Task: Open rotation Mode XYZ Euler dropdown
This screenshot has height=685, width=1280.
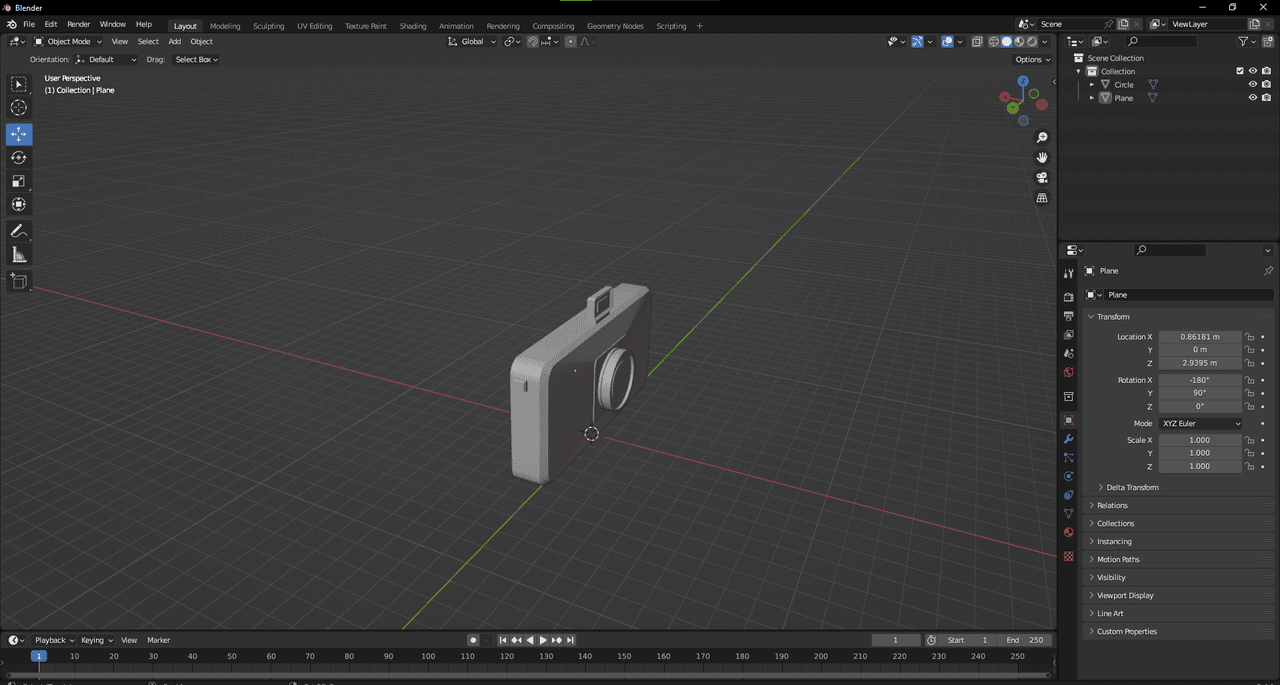Action: [x=1200, y=424]
